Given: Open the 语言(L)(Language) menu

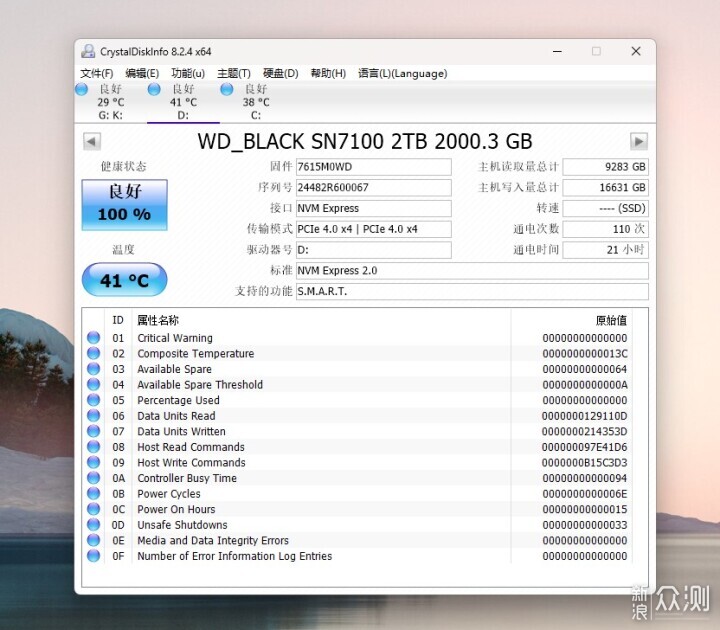Looking at the screenshot, I should point(403,73).
